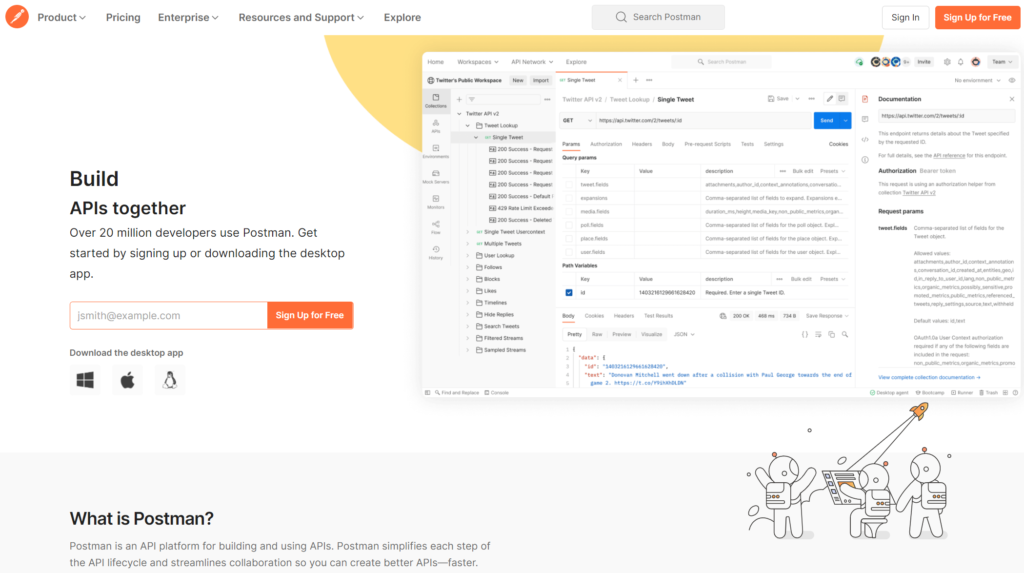Open the Resources and Support dropdown
Image resolution: width=1024 pixels, height=573 pixels.
coord(301,18)
